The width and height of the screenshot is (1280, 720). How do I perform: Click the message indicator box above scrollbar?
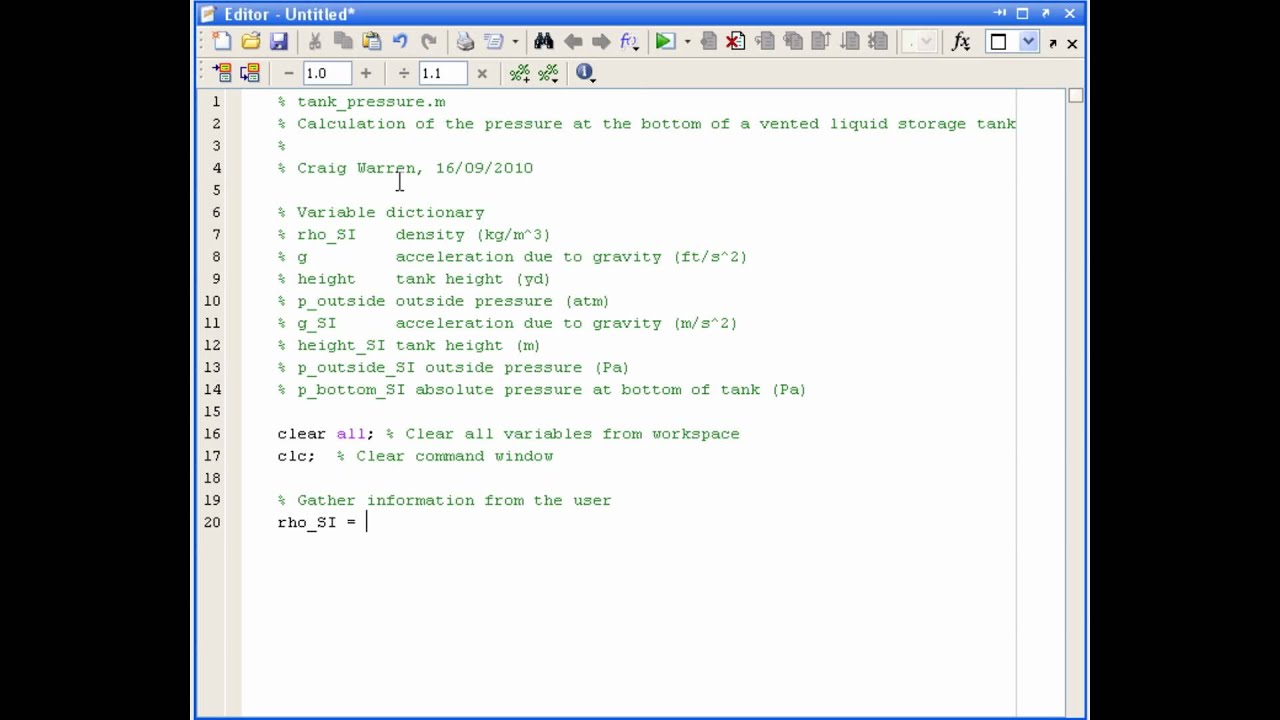[x=1076, y=96]
